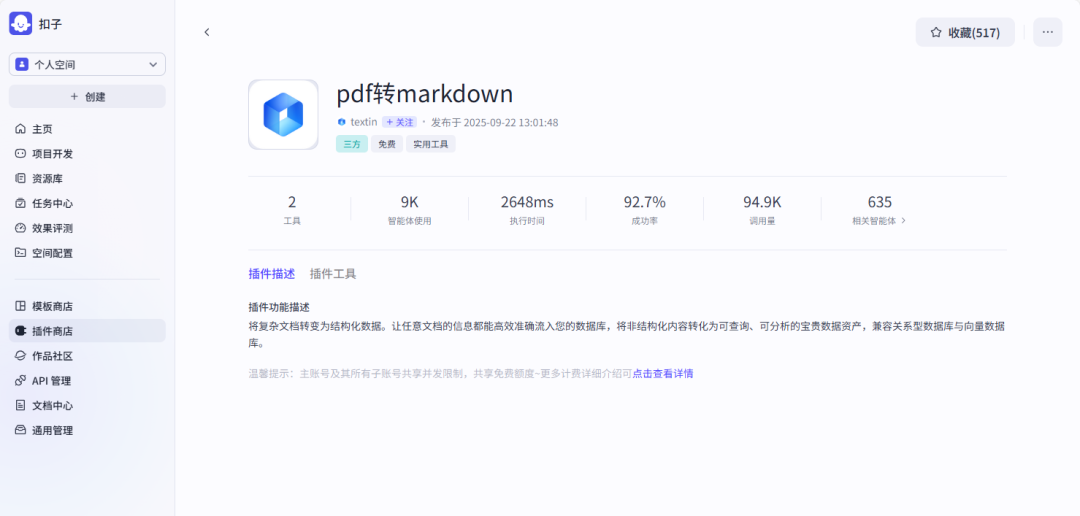Screen dimensions: 1080x516
Task: Click the 点击查看详情 link
Action: click(x=663, y=373)
